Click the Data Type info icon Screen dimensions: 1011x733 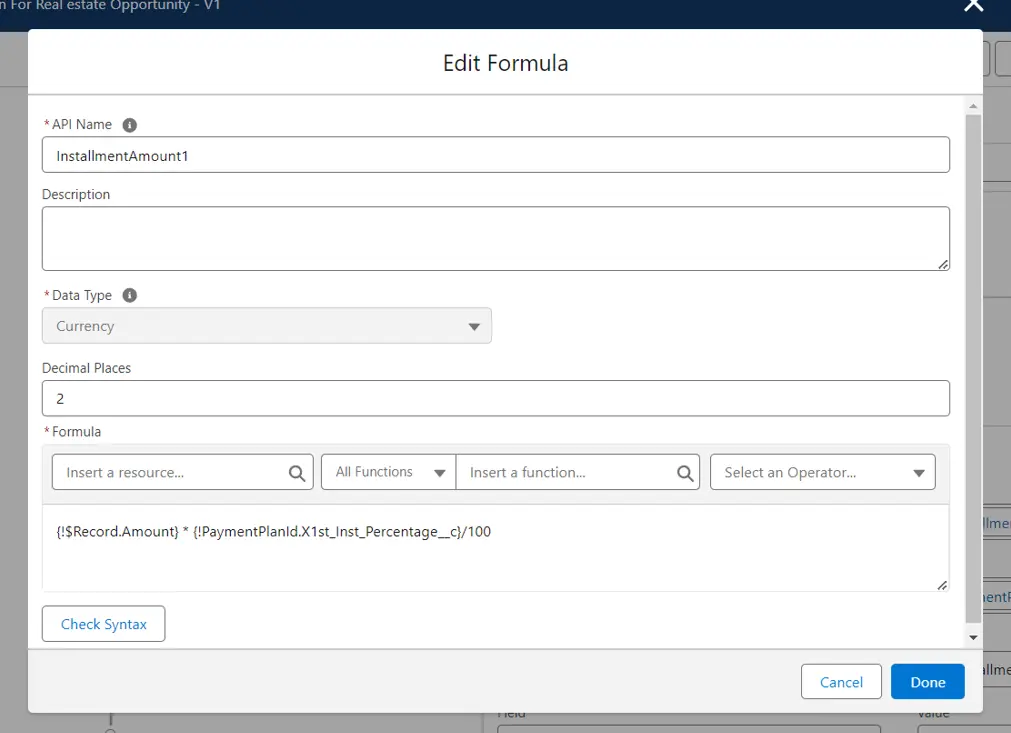tap(129, 296)
